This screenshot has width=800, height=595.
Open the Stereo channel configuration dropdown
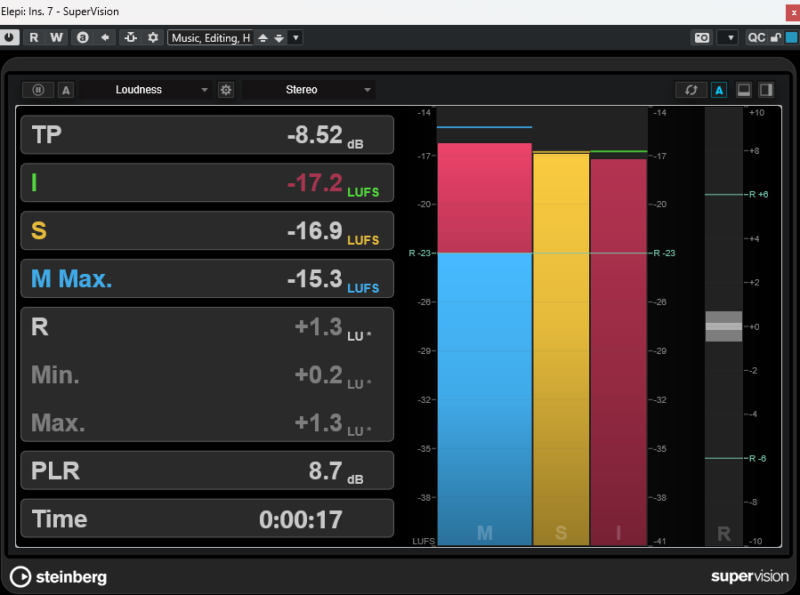click(x=309, y=90)
